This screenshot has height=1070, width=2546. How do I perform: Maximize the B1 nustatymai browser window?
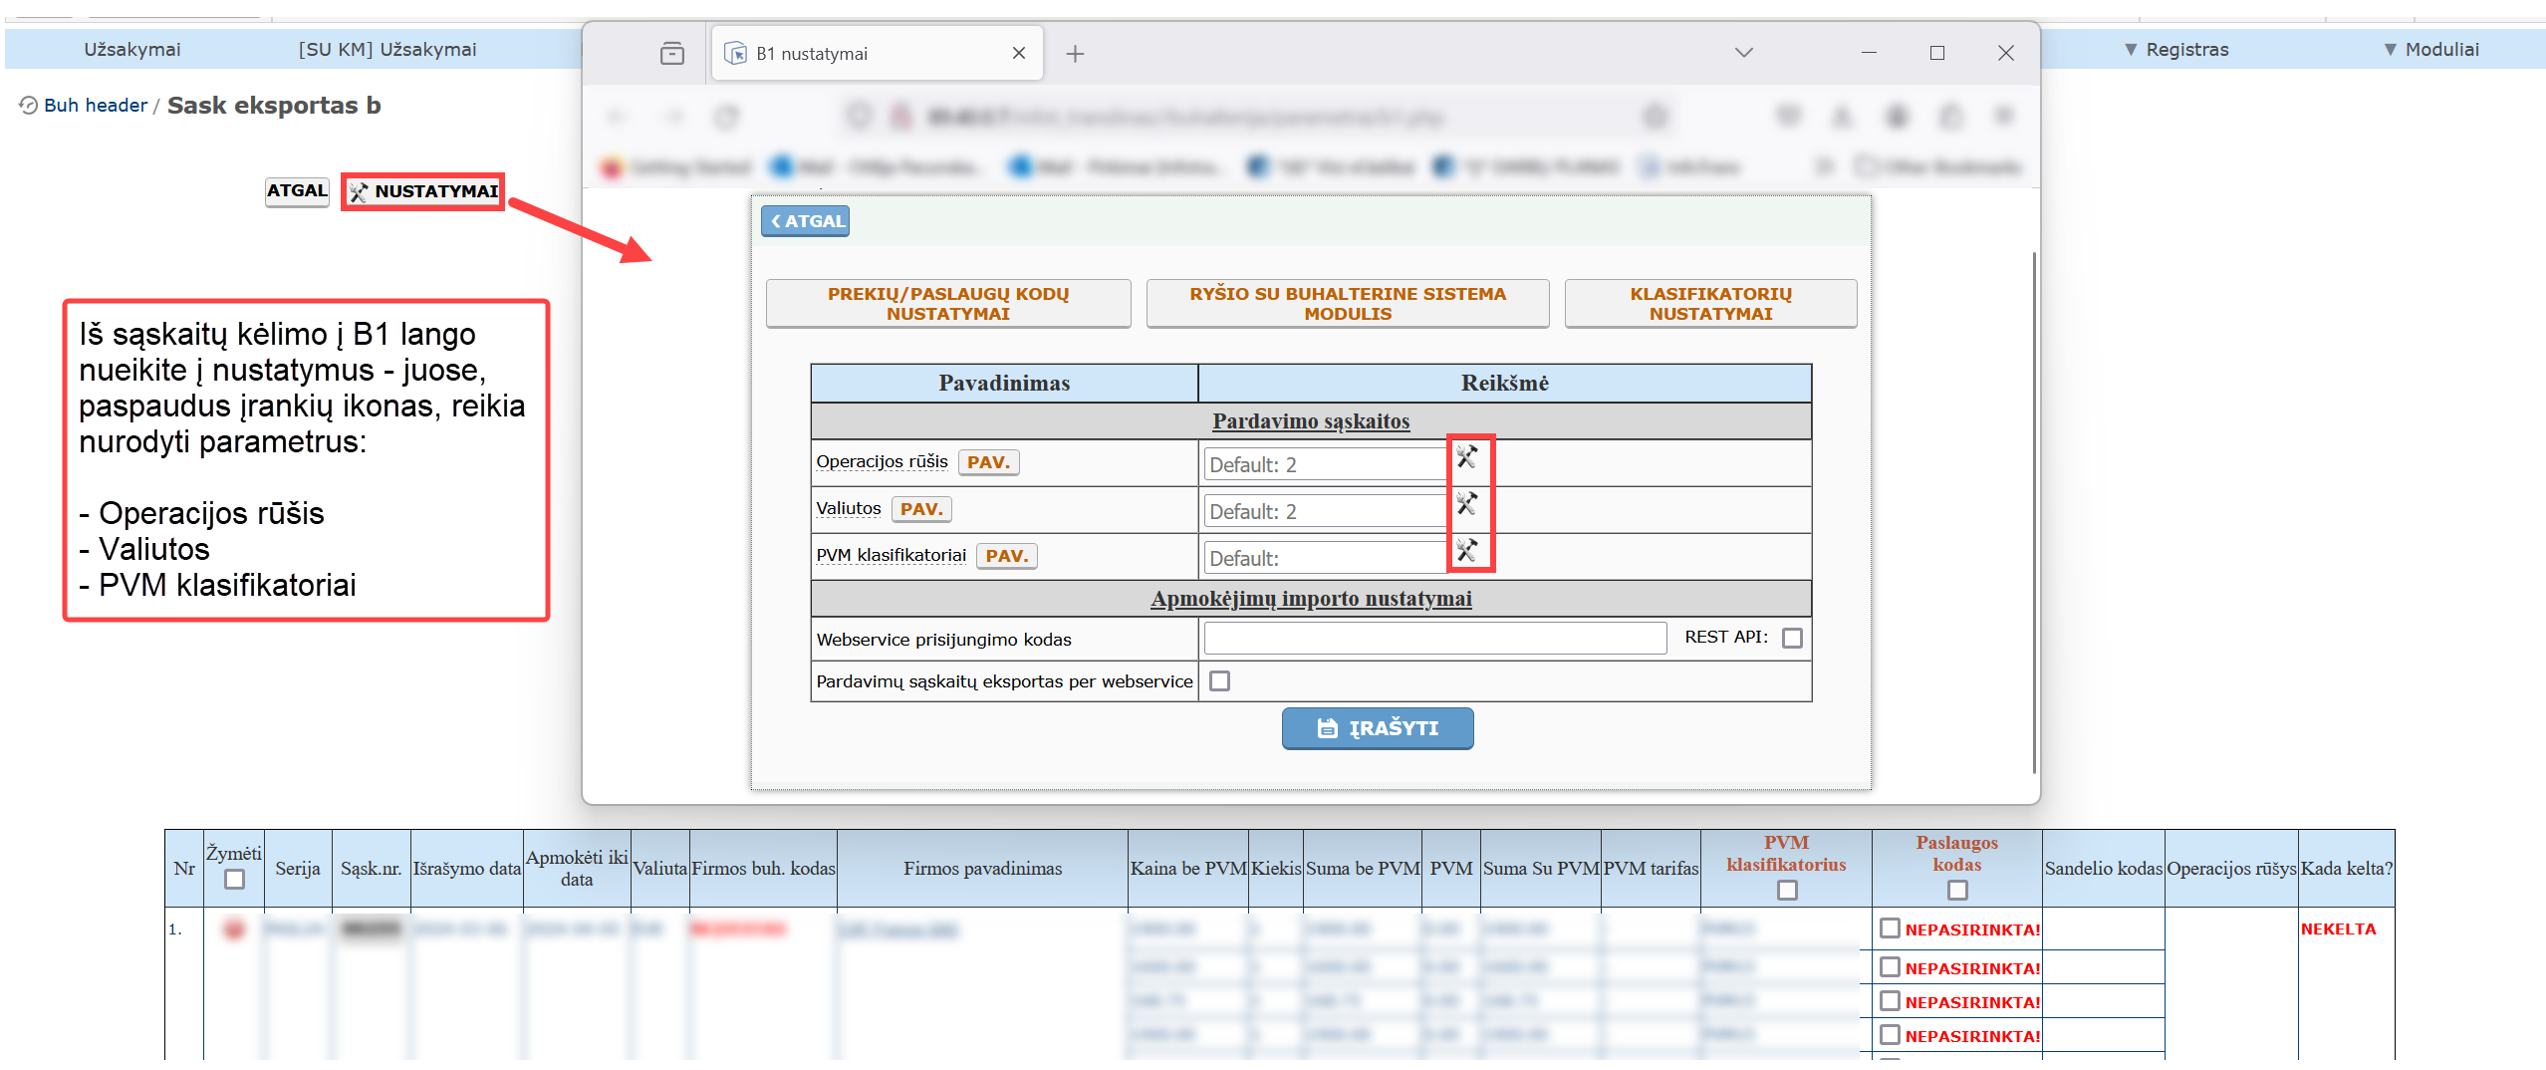coord(1936,52)
